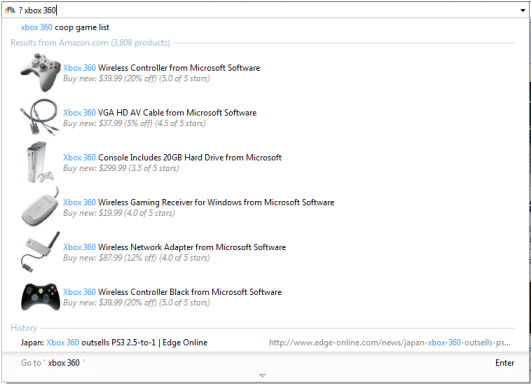Open Xbox 360 VGA HD AV Cable result
The image size is (531, 386).
160,112
